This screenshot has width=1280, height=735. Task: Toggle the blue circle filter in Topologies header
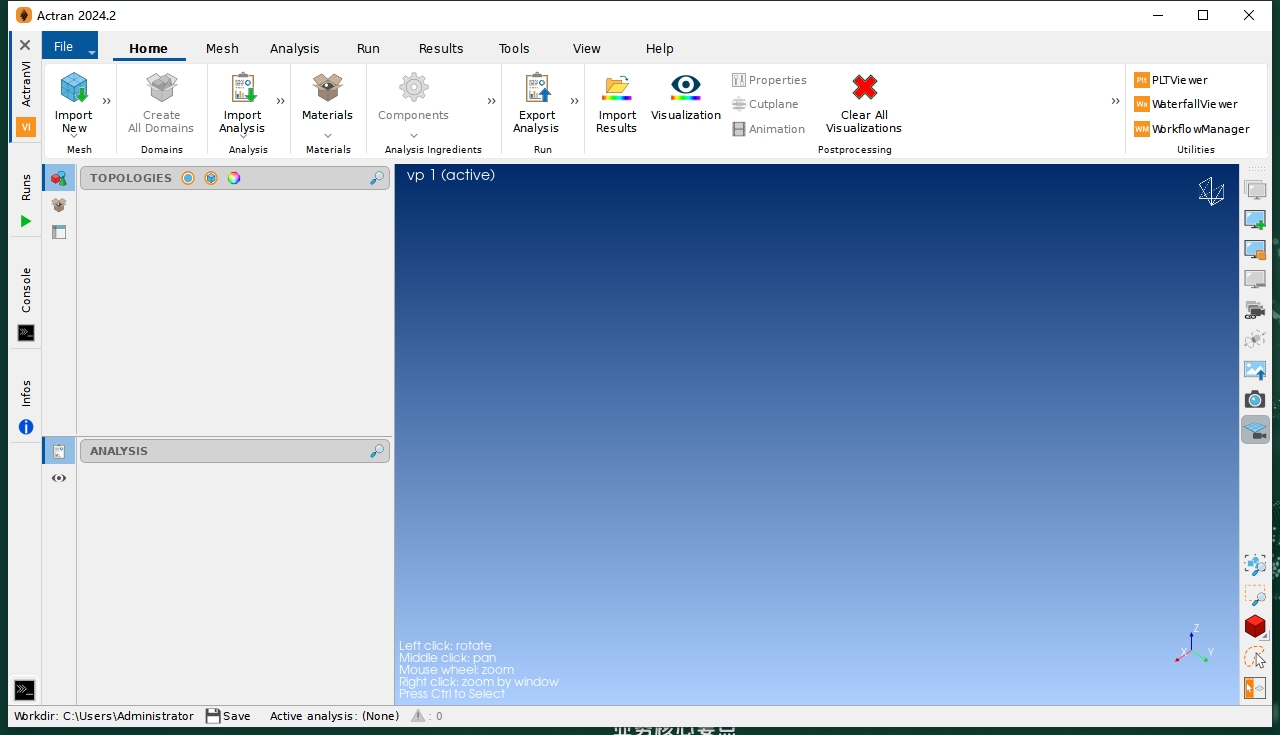click(x=188, y=178)
